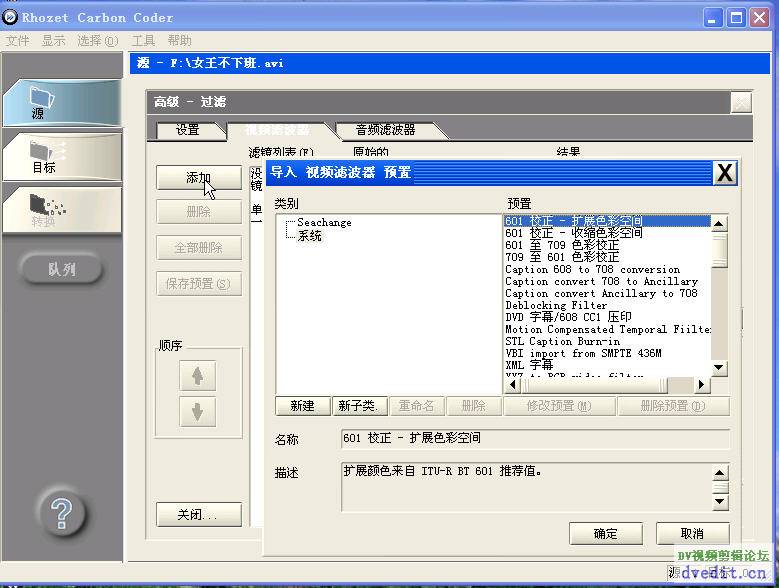The image size is (779, 588).
Task: Click the 新建 button
Action: [x=303, y=406]
